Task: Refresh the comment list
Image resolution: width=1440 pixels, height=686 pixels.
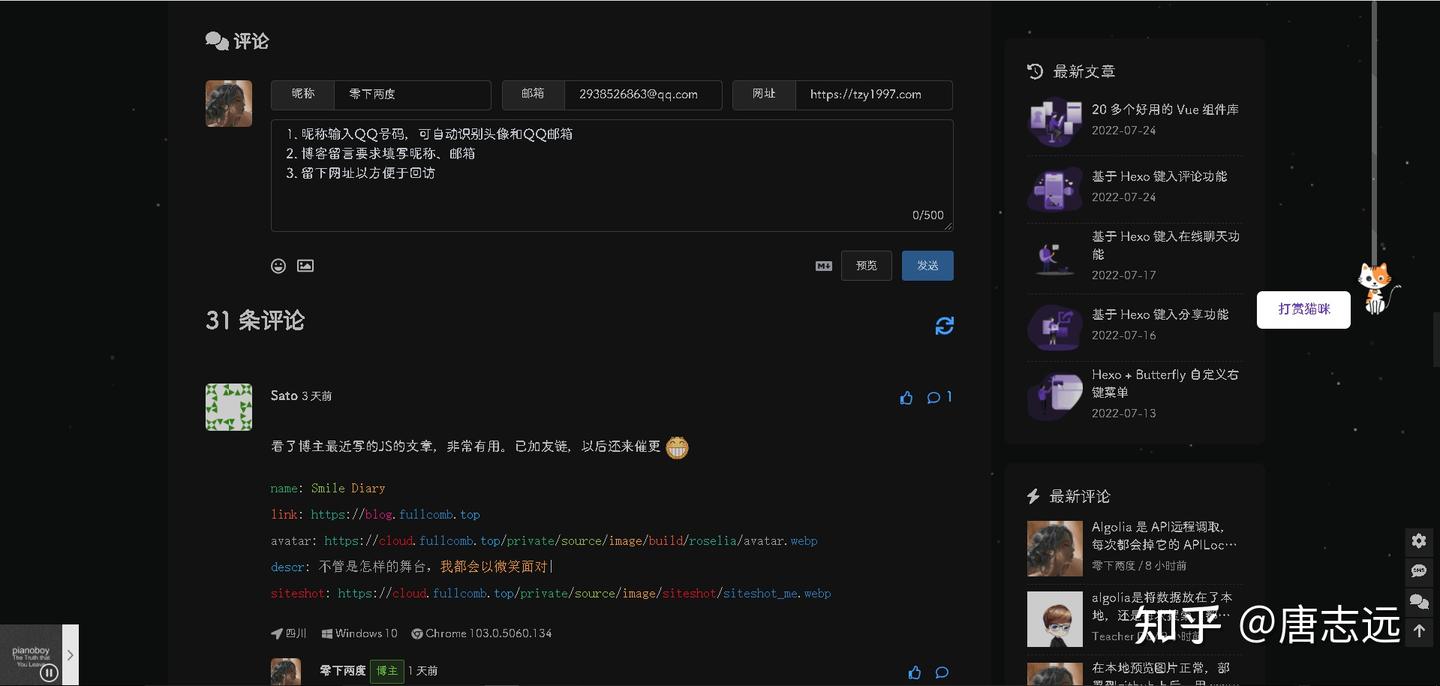Action: click(944, 325)
